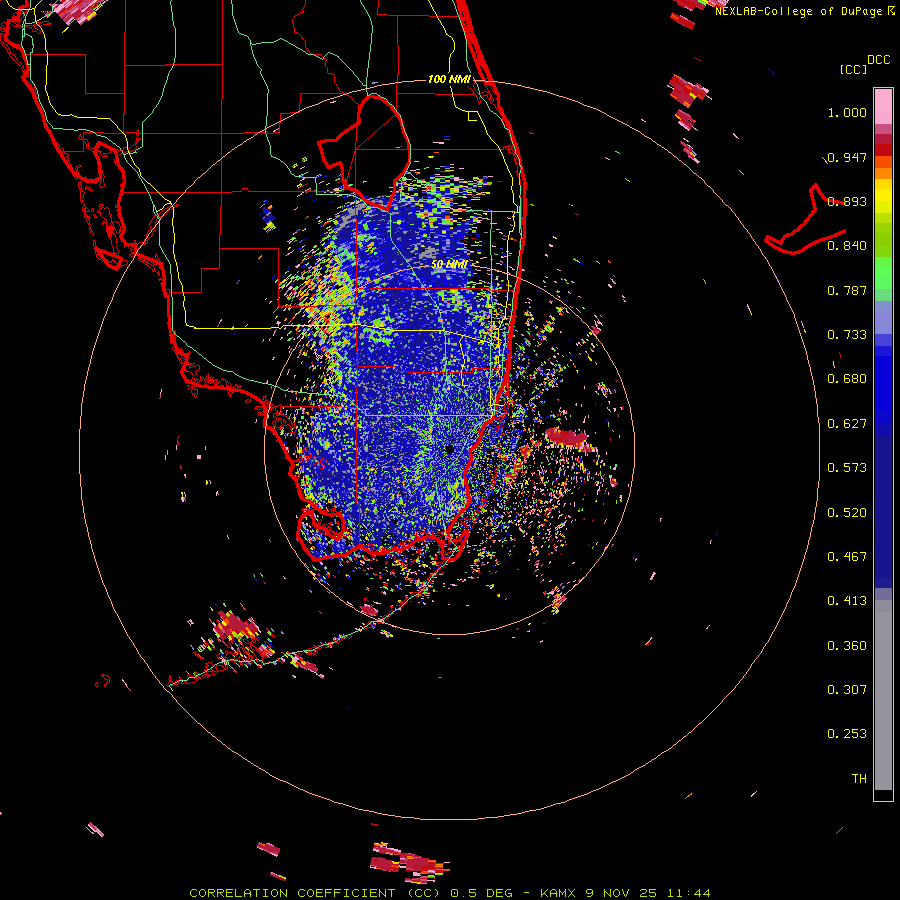The image size is (900, 900).
Task: Click the black KAMX radar site dot
Action: click(449, 449)
